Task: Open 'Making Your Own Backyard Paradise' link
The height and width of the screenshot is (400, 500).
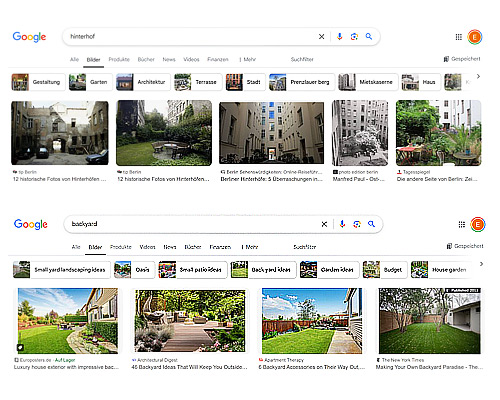Action: click(429, 367)
